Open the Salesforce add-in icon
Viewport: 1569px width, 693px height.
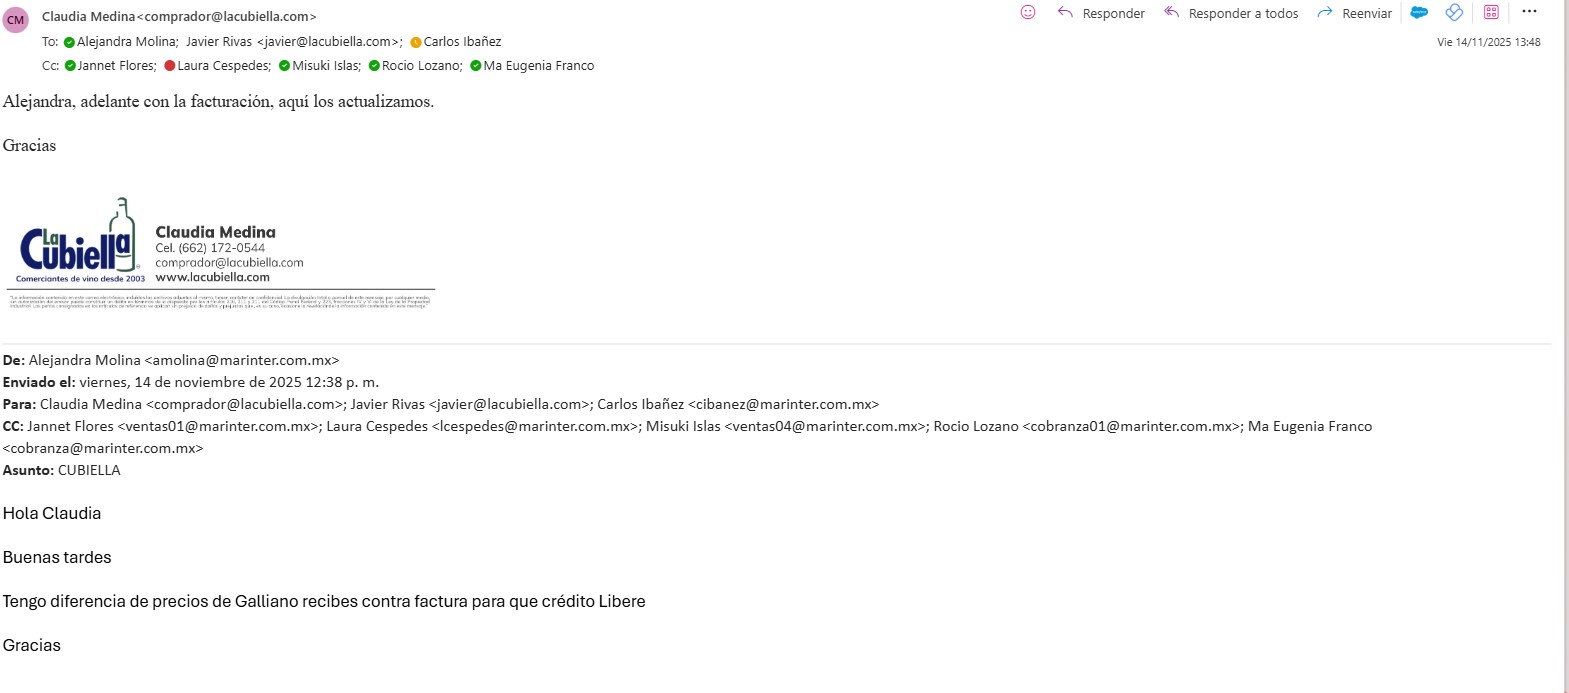(1419, 12)
